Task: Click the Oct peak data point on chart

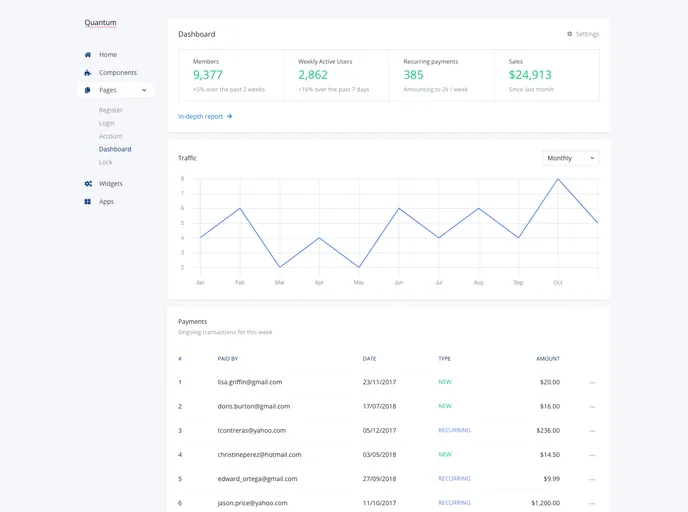Action: pyautogui.click(x=558, y=180)
